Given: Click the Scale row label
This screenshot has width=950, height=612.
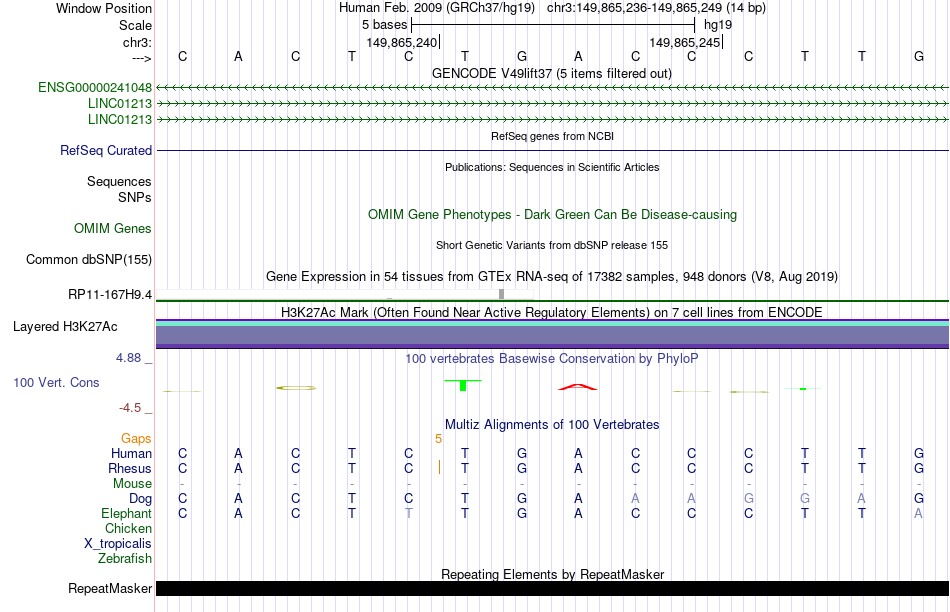Looking at the screenshot, I should 135,25.
